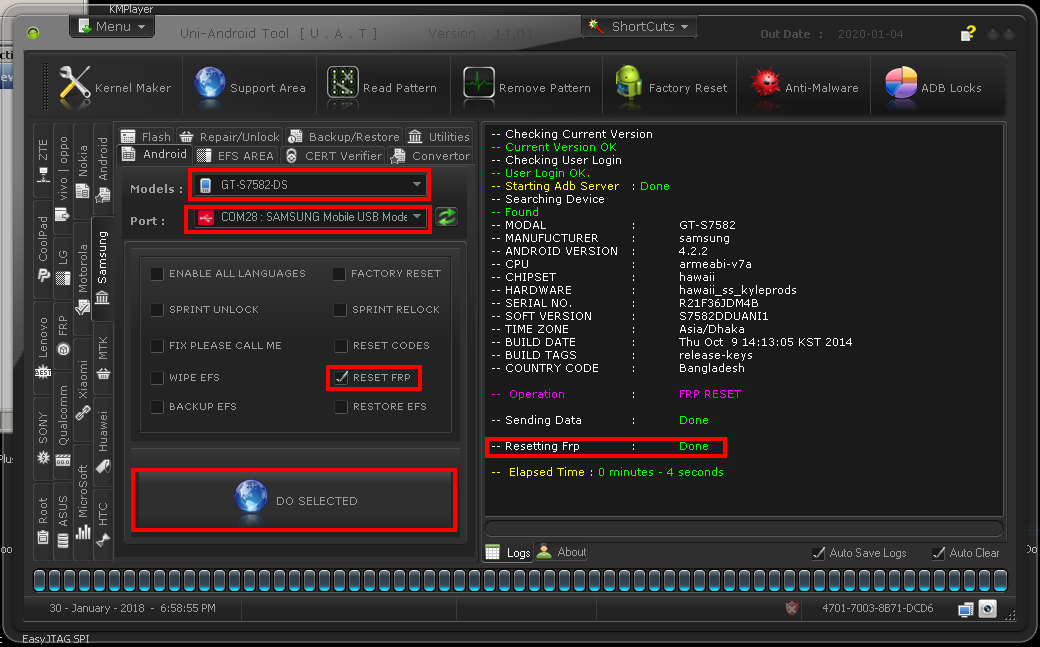Switch to the EFS AREA tab
The width and height of the screenshot is (1040, 647).
pyautogui.click(x=235, y=155)
